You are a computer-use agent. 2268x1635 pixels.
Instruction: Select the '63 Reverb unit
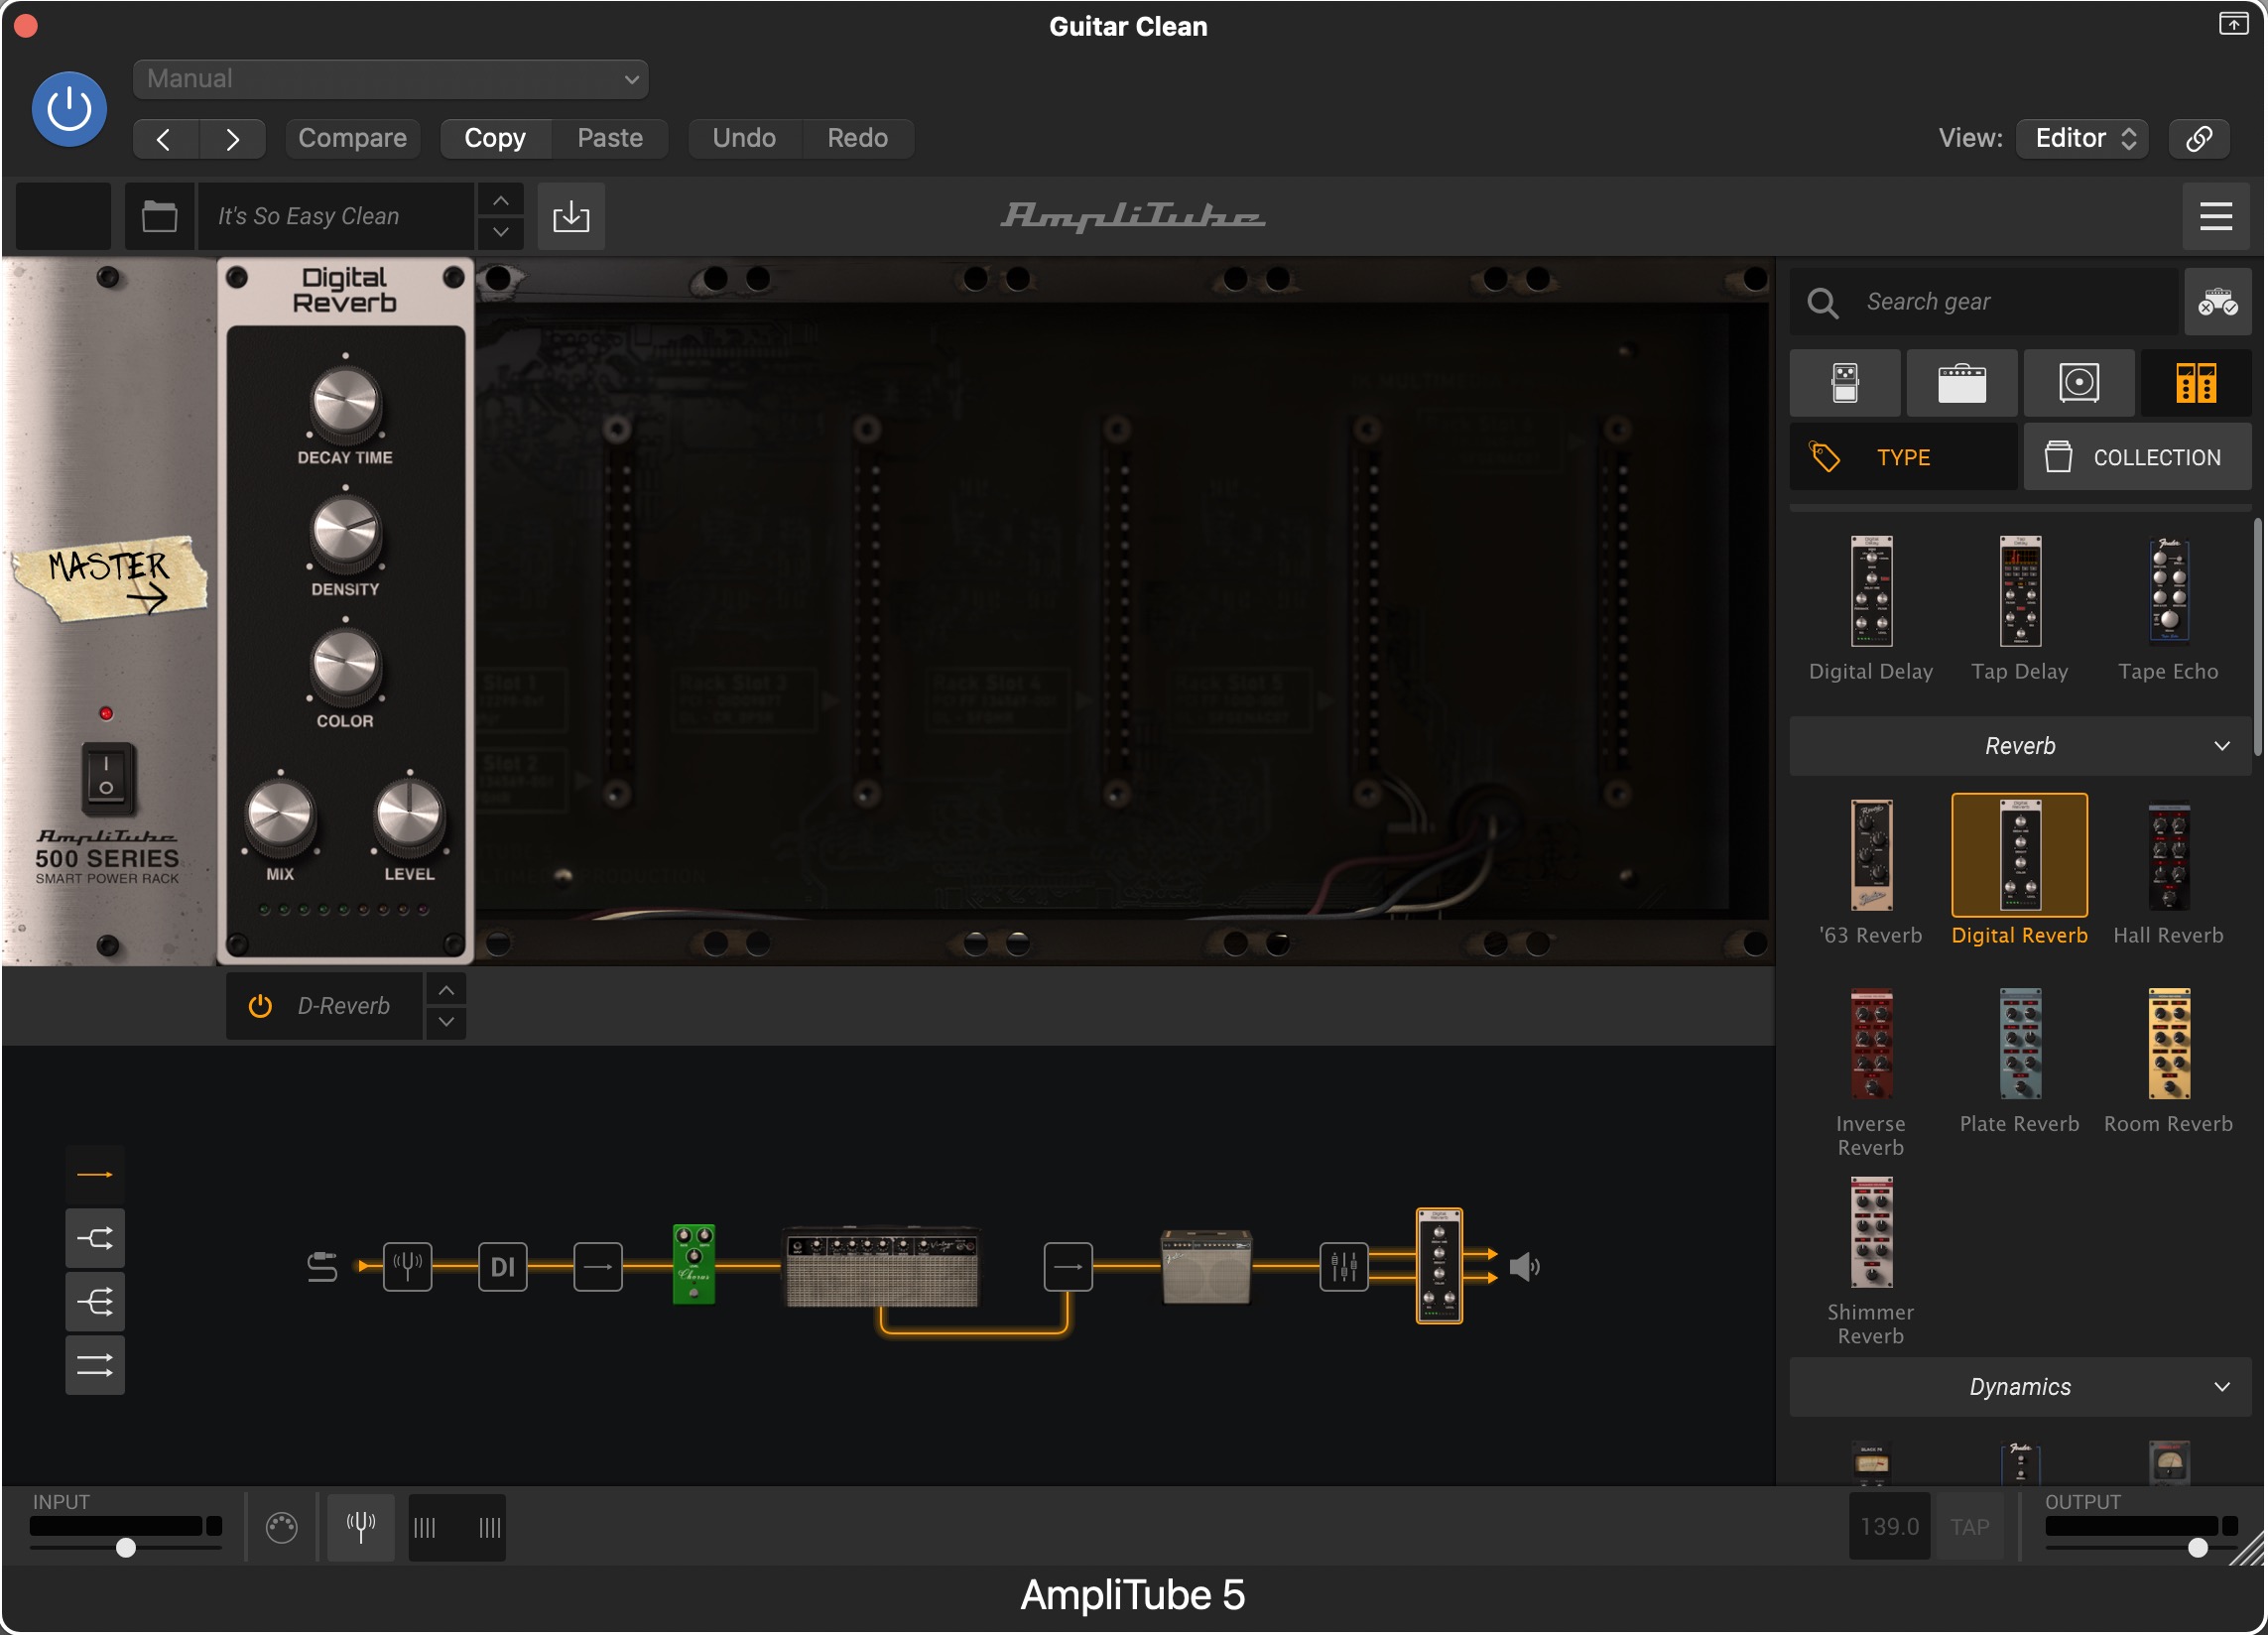point(1871,873)
